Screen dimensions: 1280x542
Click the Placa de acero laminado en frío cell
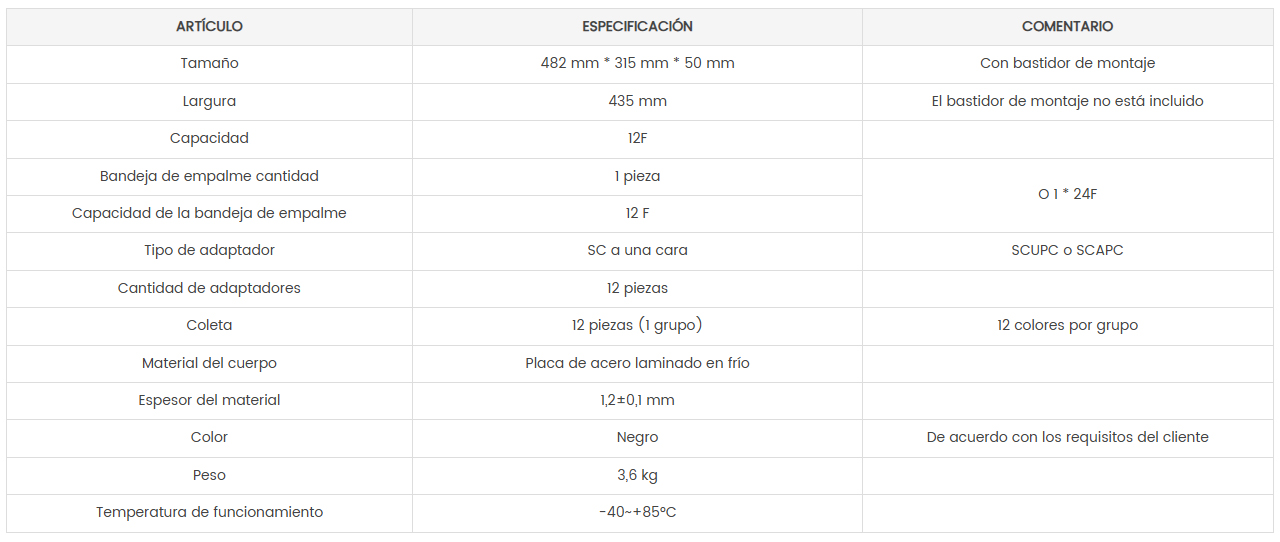point(637,363)
